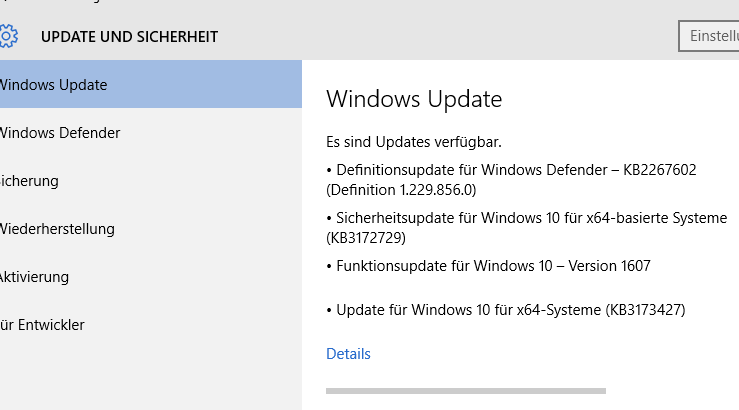The image size is (739, 410).
Task: Go to the Sicherung section
Action: (30, 181)
